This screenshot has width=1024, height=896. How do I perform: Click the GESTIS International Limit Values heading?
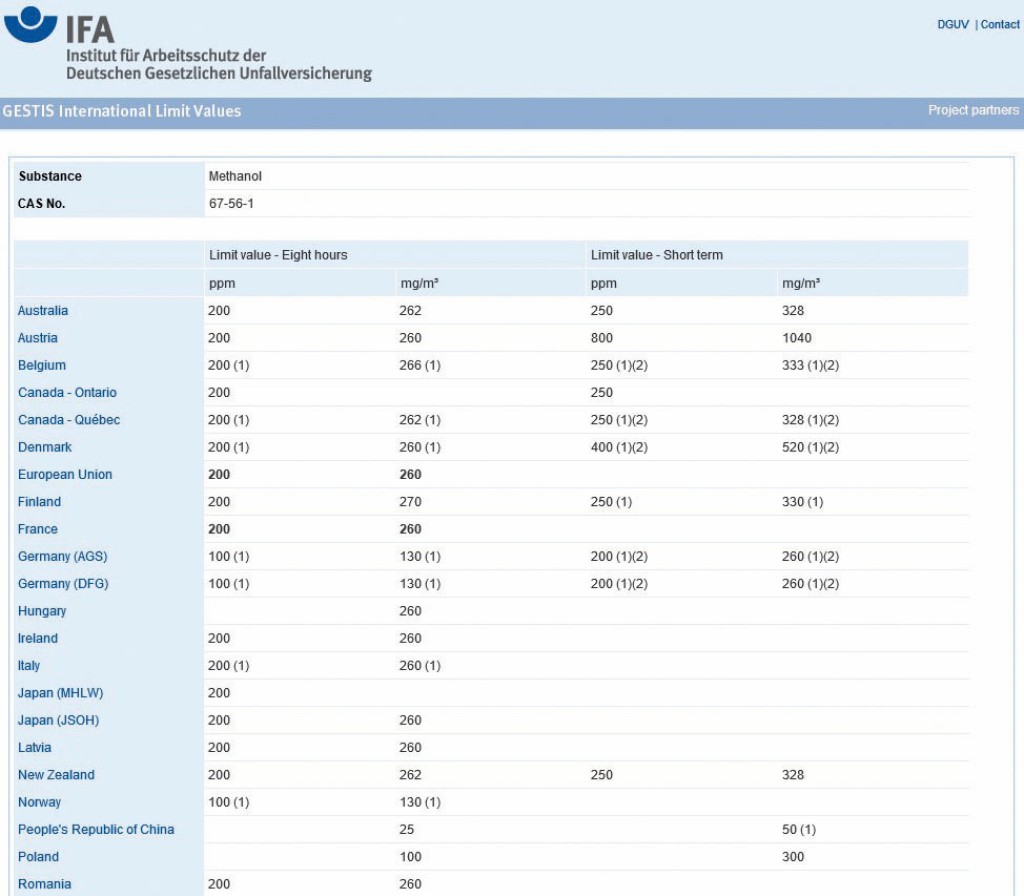pyautogui.click(x=121, y=111)
